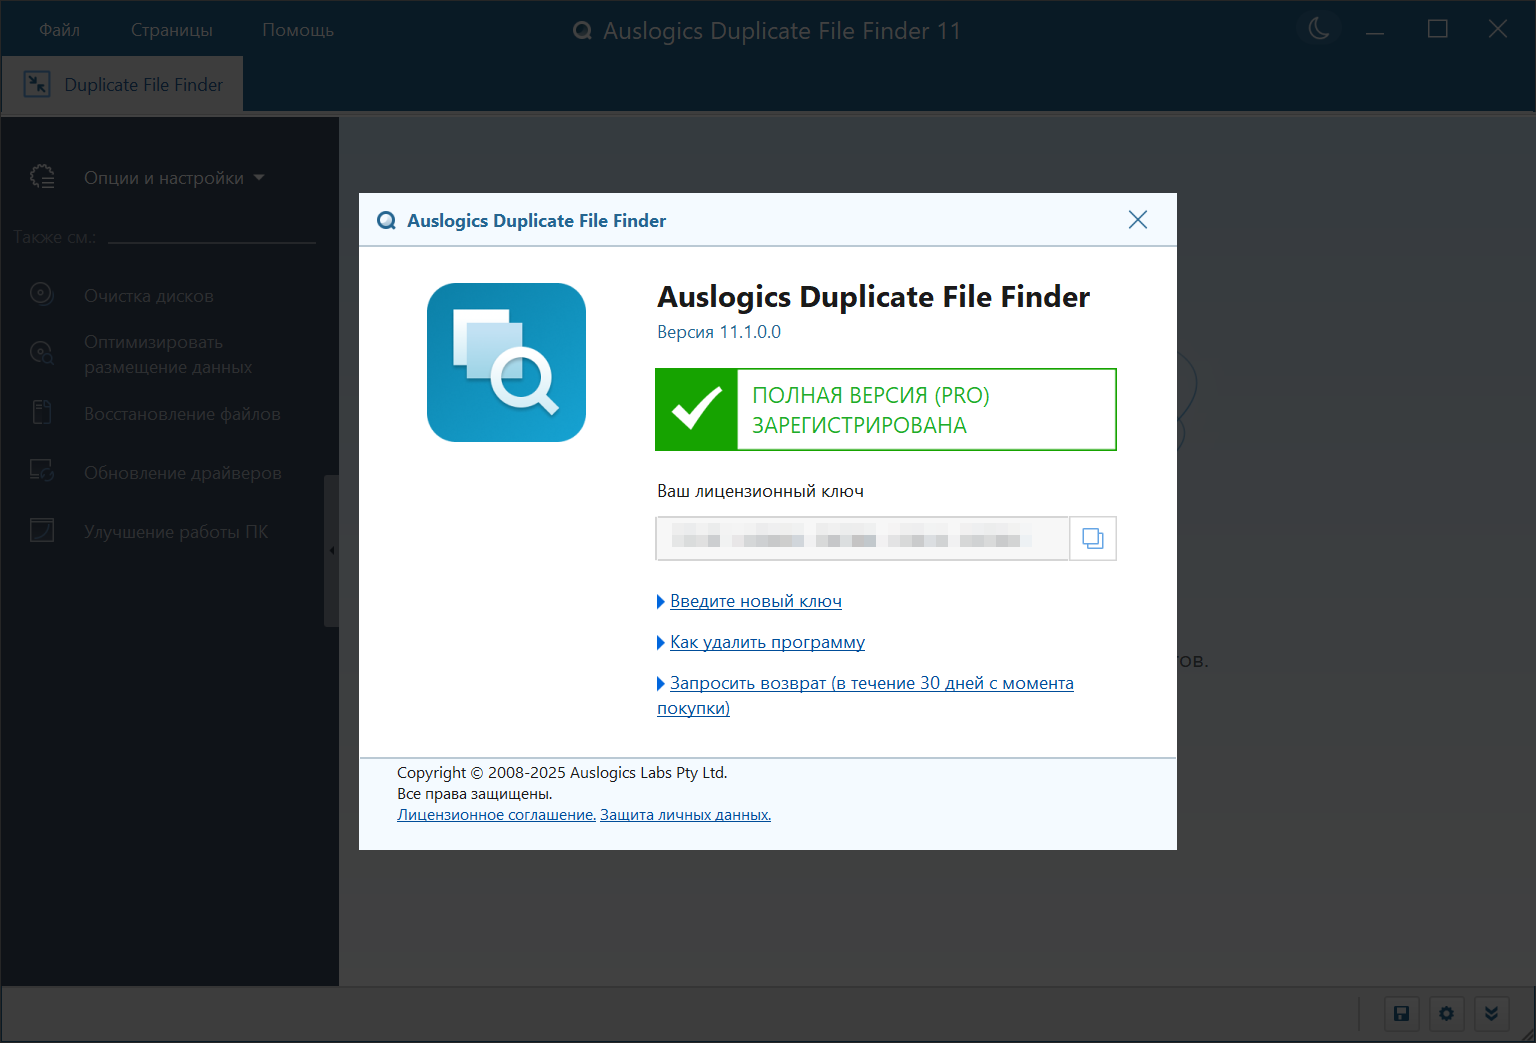This screenshot has height=1043, width=1536.
Task: Open Обновление драйверов in the sidebar
Action: 183,473
